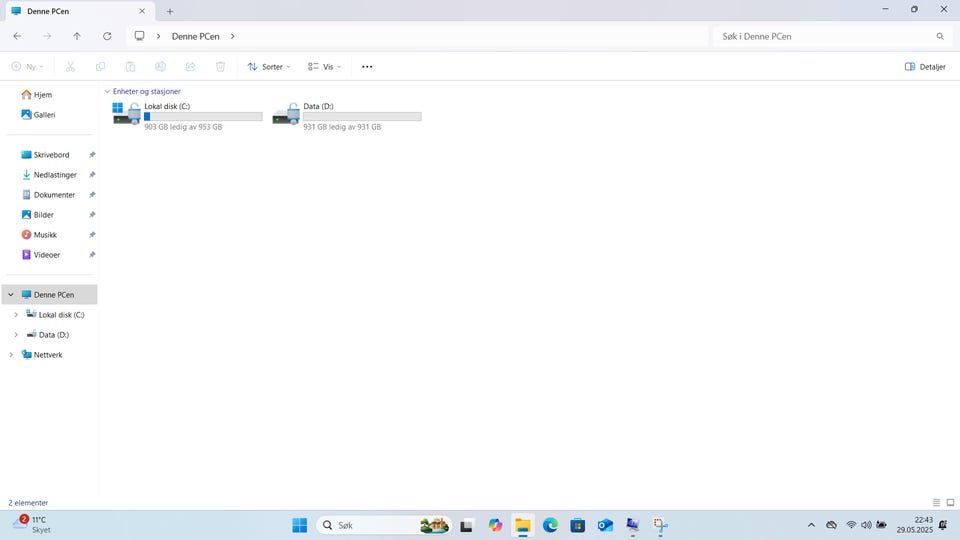
Task: Collapse the Enheter og stasjoner group
Action: click(107, 91)
